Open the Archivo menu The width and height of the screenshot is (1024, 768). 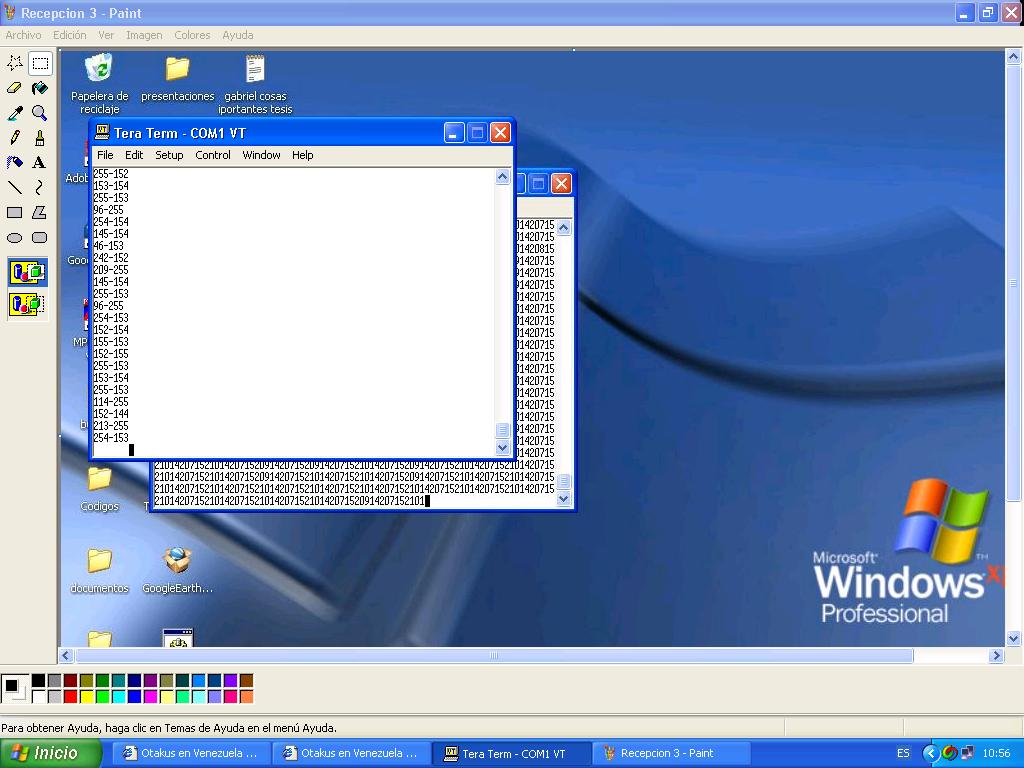click(x=23, y=35)
